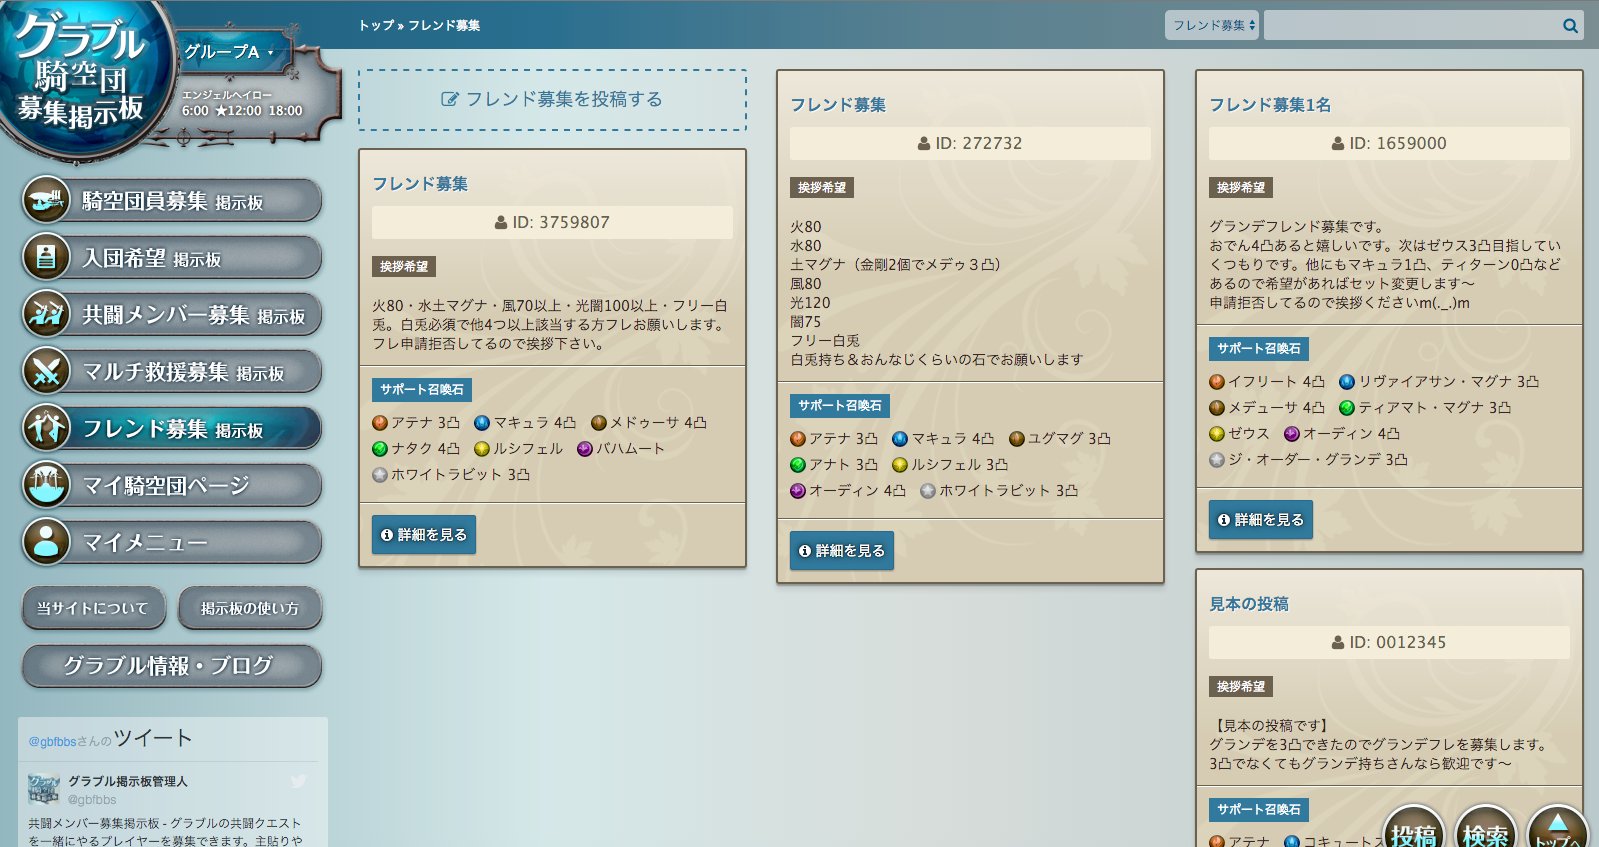Open グラブル情報・ブログ
Screen dimensions: 1599x847
172,666
